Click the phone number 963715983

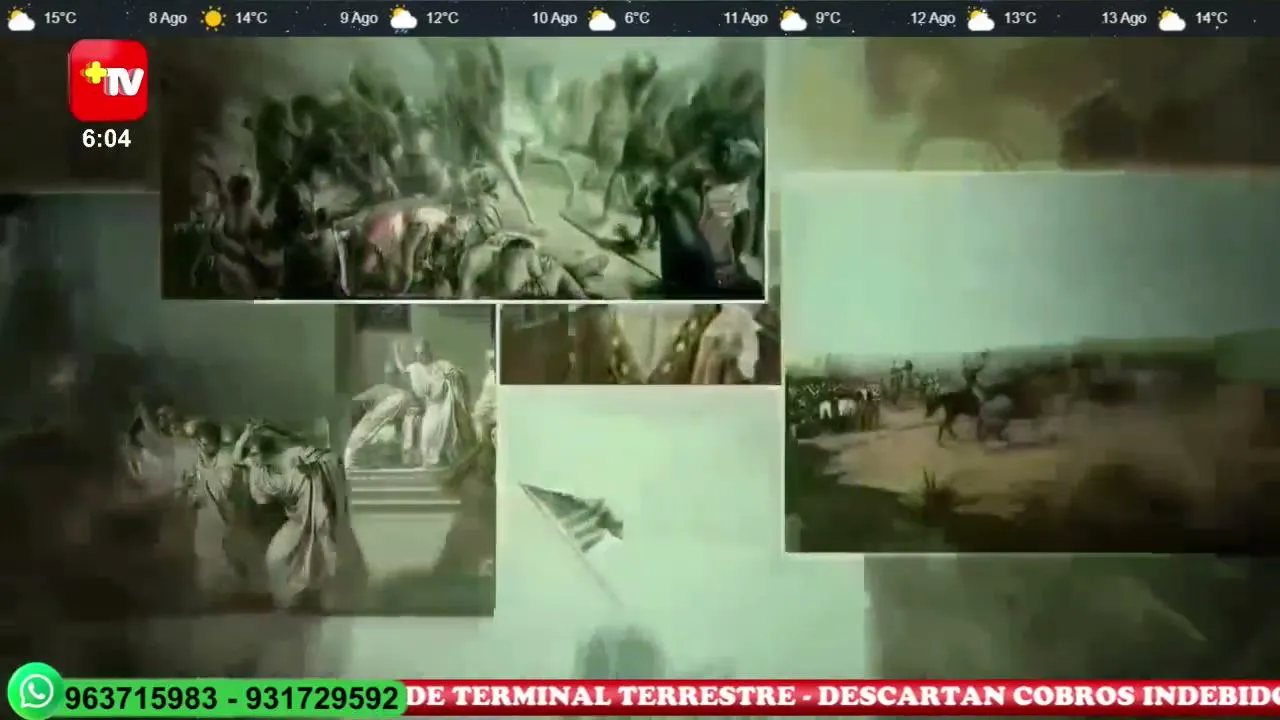[140, 698]
